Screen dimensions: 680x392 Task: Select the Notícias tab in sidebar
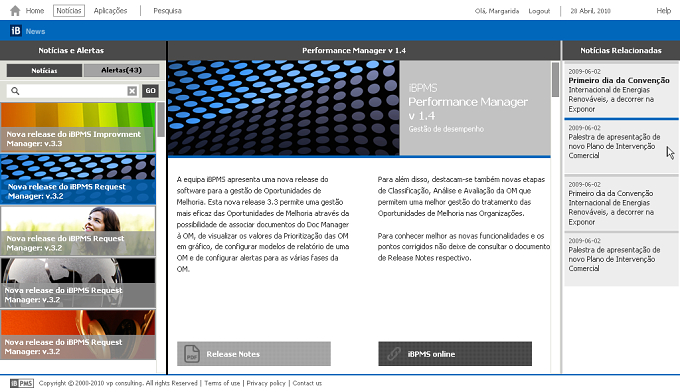click(44, 70)
